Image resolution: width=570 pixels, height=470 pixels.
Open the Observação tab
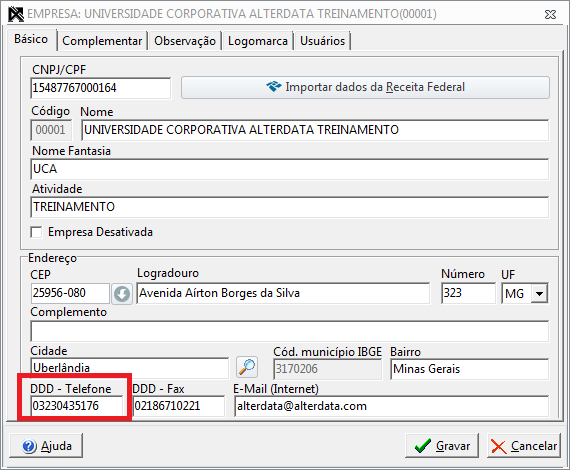185,41
